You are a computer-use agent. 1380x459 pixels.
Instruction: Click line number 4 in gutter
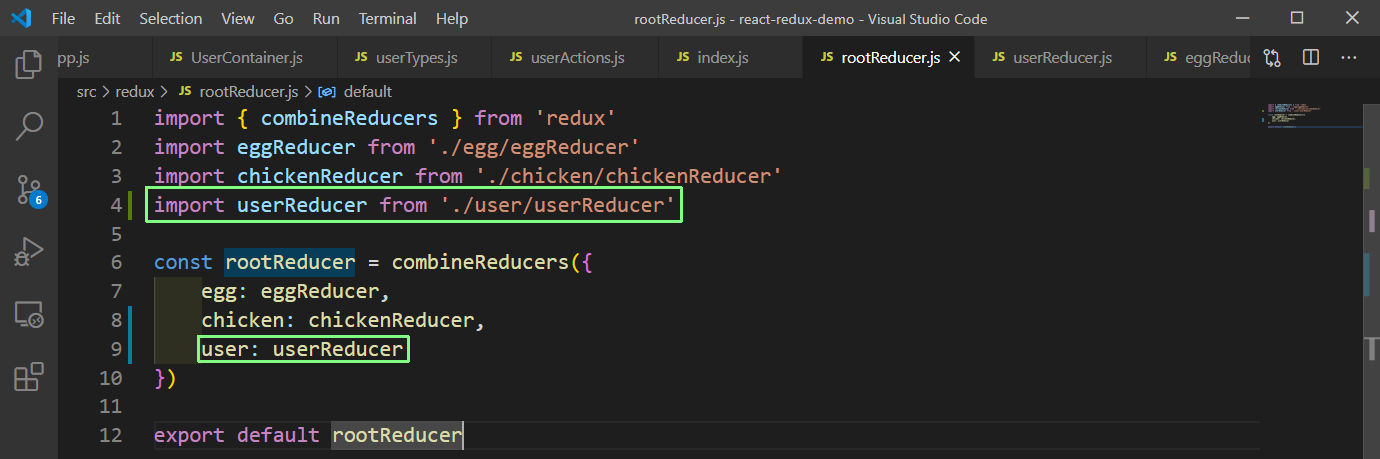pos(116,205)
